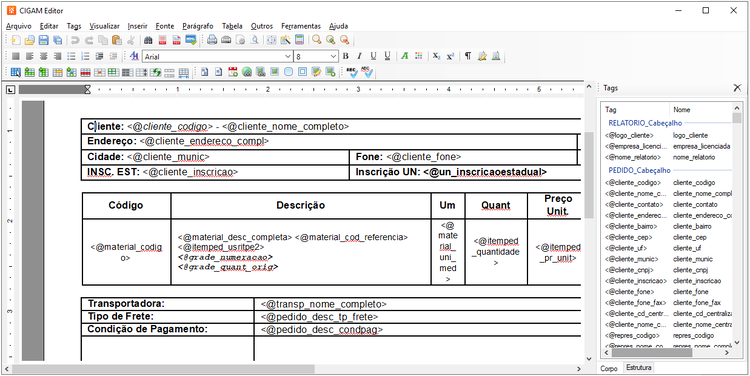Viewport: 750px width, 376px height.
Task: Open the Print Preview magnifier icon
Action: (x=255, y=40)
